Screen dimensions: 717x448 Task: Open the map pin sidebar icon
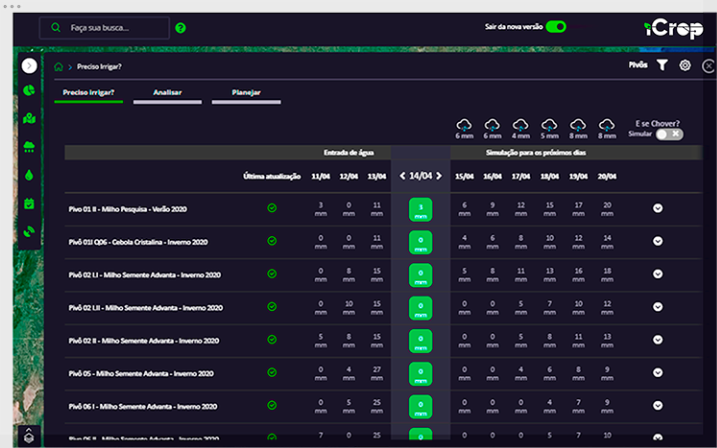click(29, 118)
